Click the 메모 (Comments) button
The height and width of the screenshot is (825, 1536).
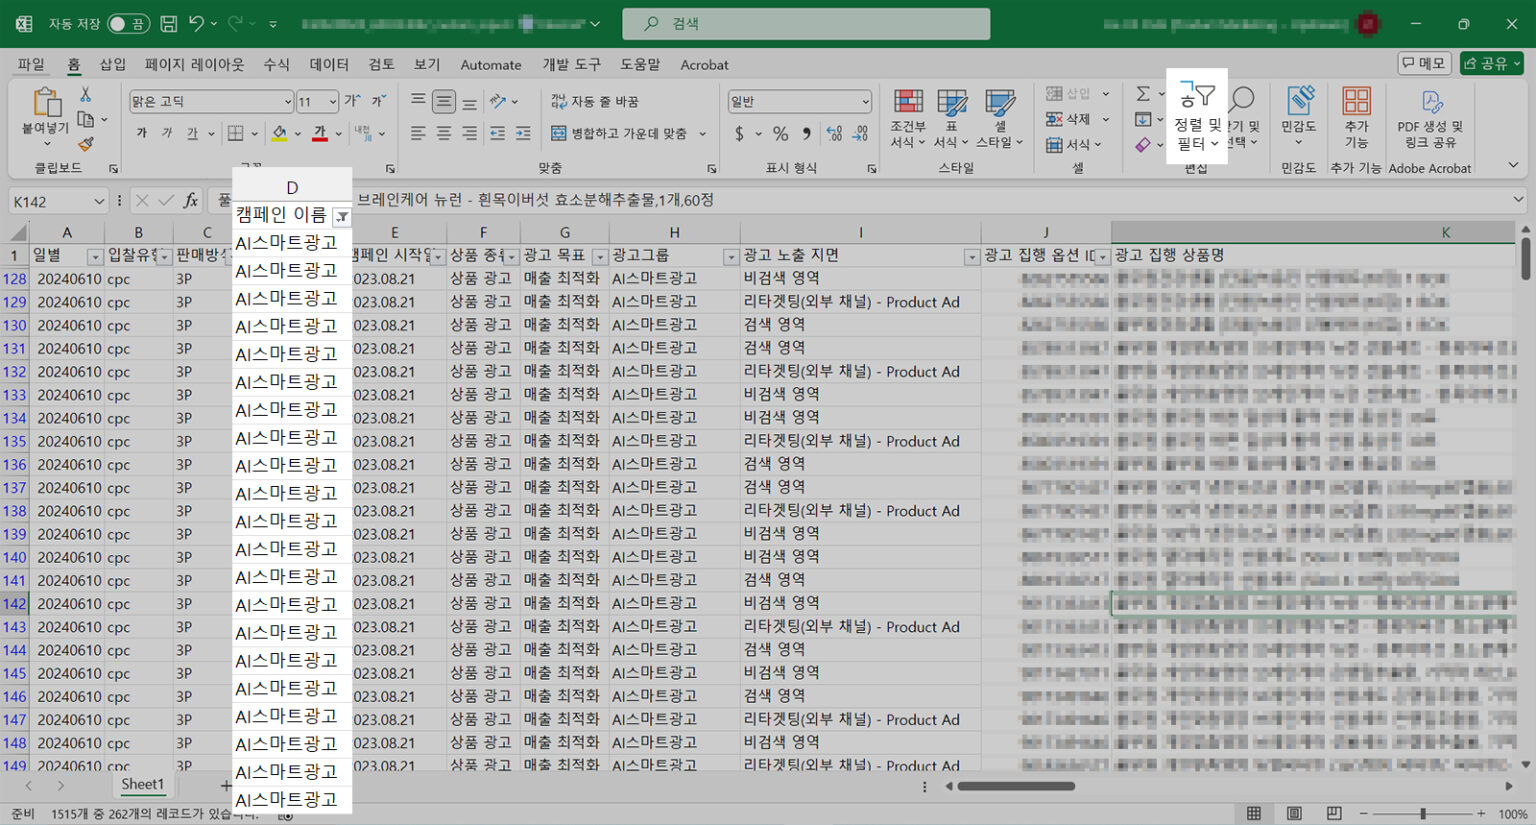pyautogui.click(x=1424, y=63)
